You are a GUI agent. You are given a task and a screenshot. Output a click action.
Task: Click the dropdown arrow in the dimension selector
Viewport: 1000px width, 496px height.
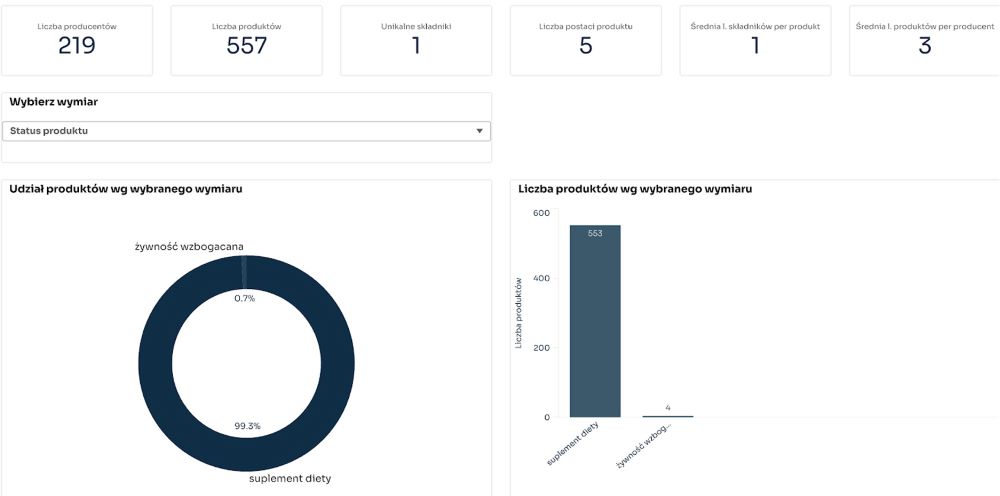480,131
